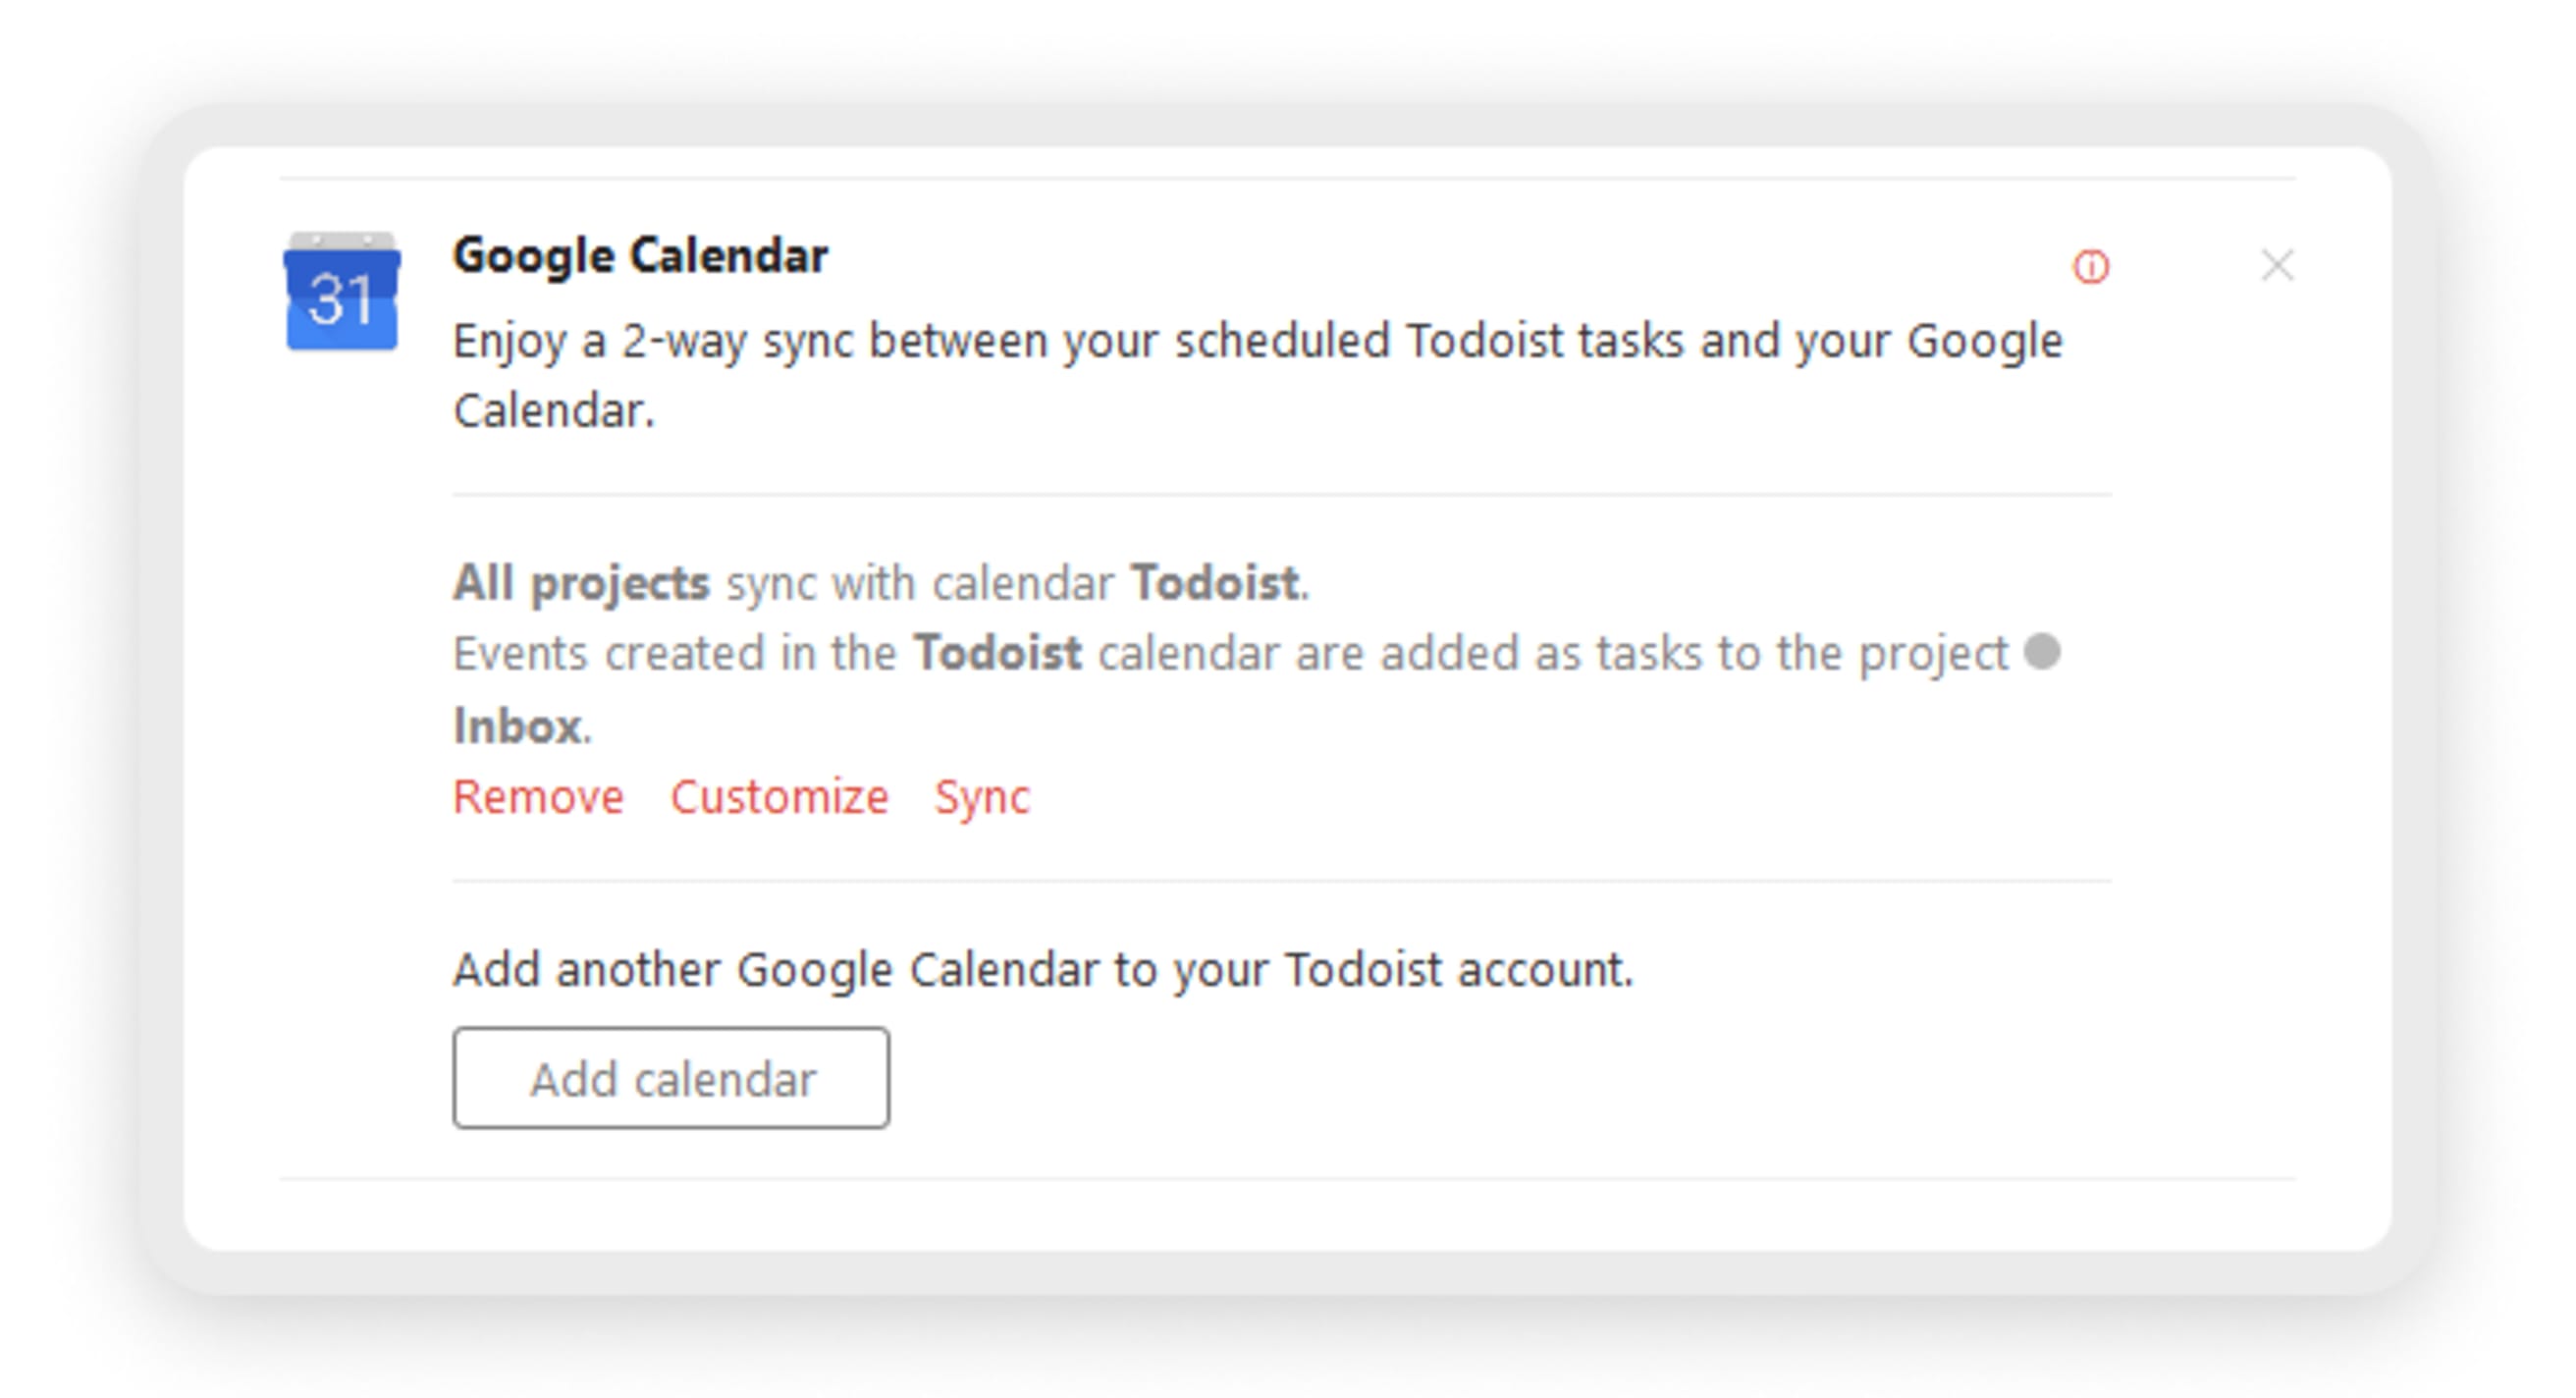The image size is (2576, 1398).
Task: Click the gray Inbox project color dot
Action: click(x=2042, y=652)
